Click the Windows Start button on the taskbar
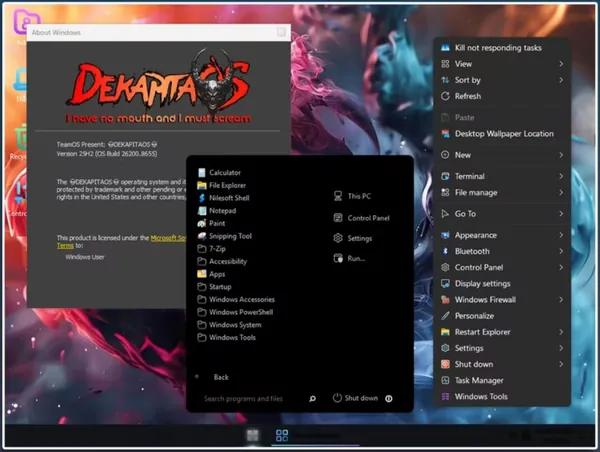 pyautogui.click(x=252, y=435)
